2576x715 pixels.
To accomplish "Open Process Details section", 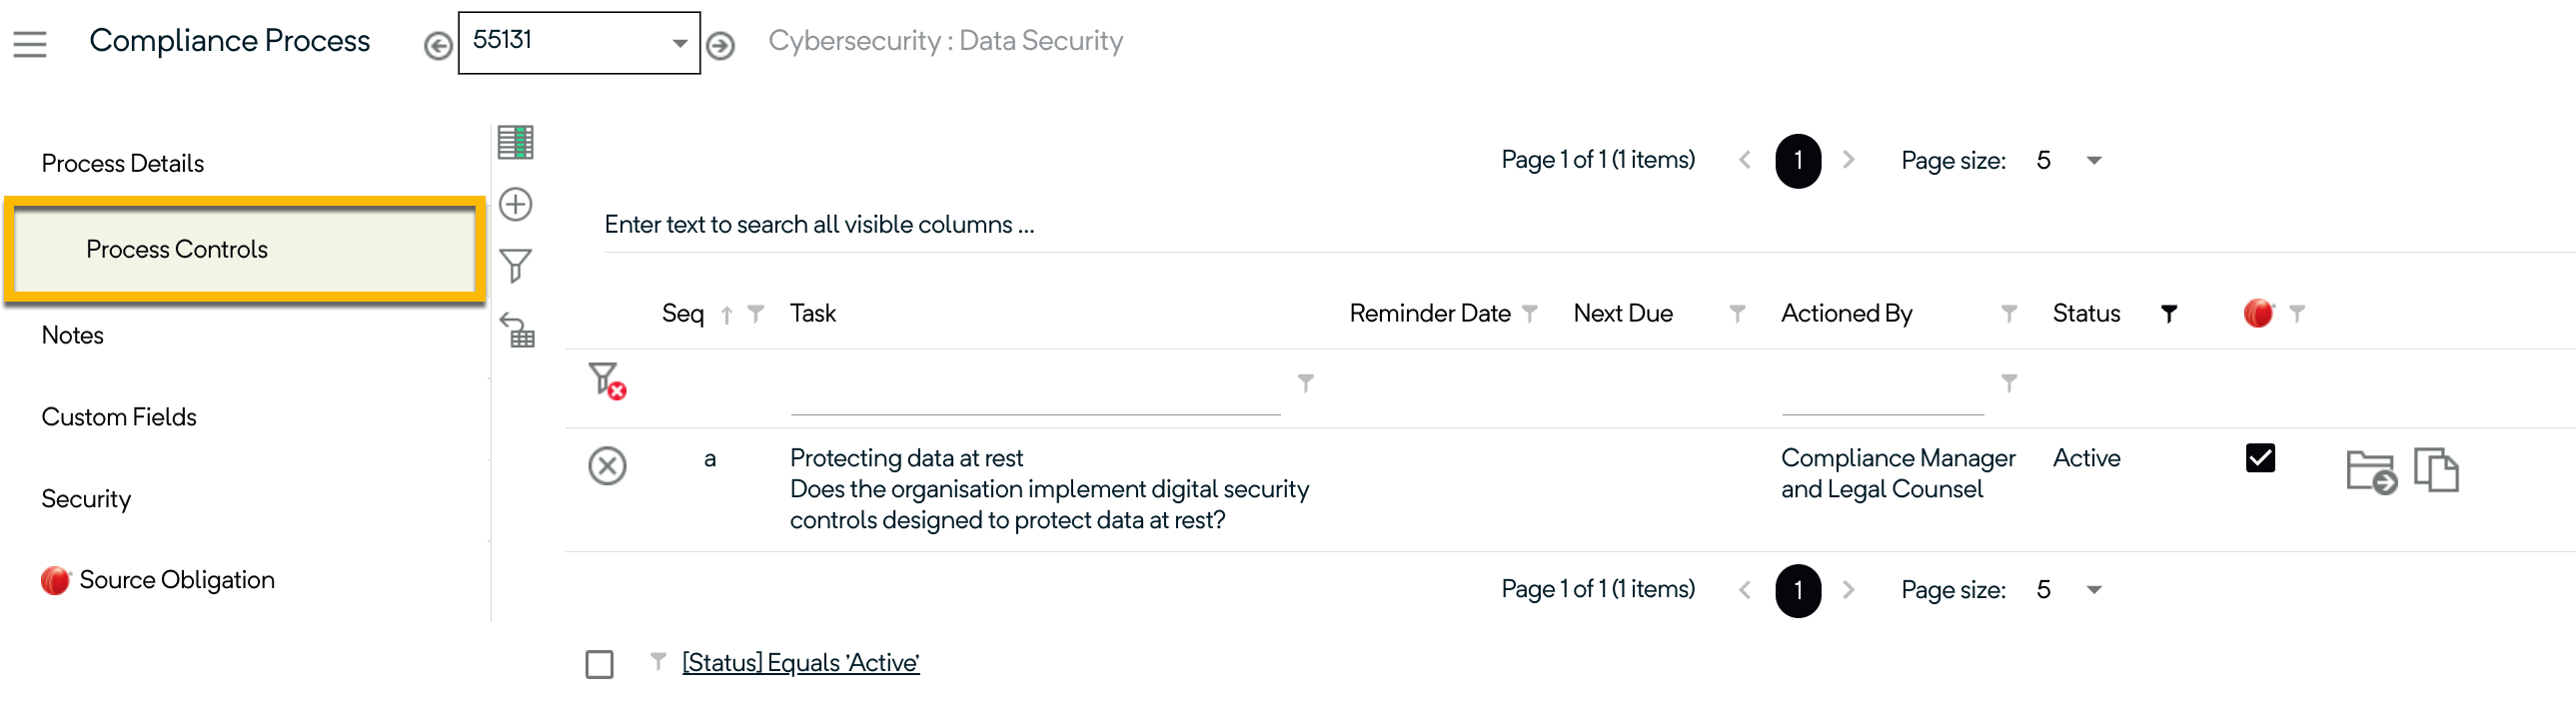I will click(123, 163).
